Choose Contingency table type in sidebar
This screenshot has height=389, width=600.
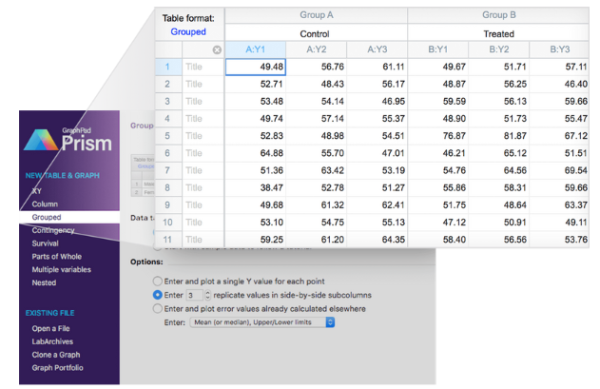click(53, 230)
